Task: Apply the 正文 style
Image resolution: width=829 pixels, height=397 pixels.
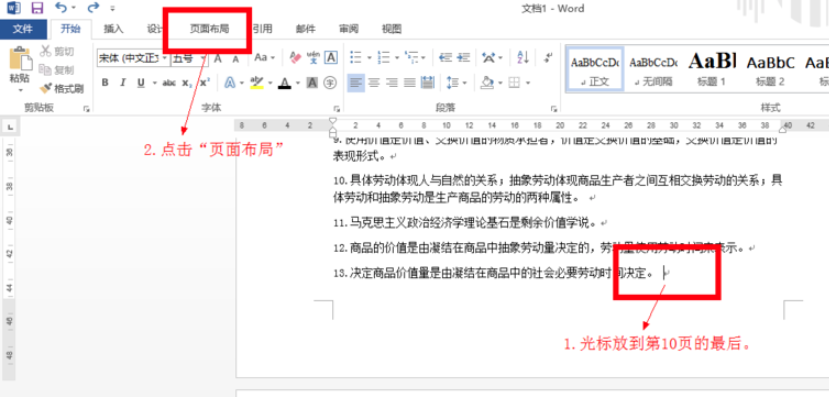Action: [x=595, y=69]
